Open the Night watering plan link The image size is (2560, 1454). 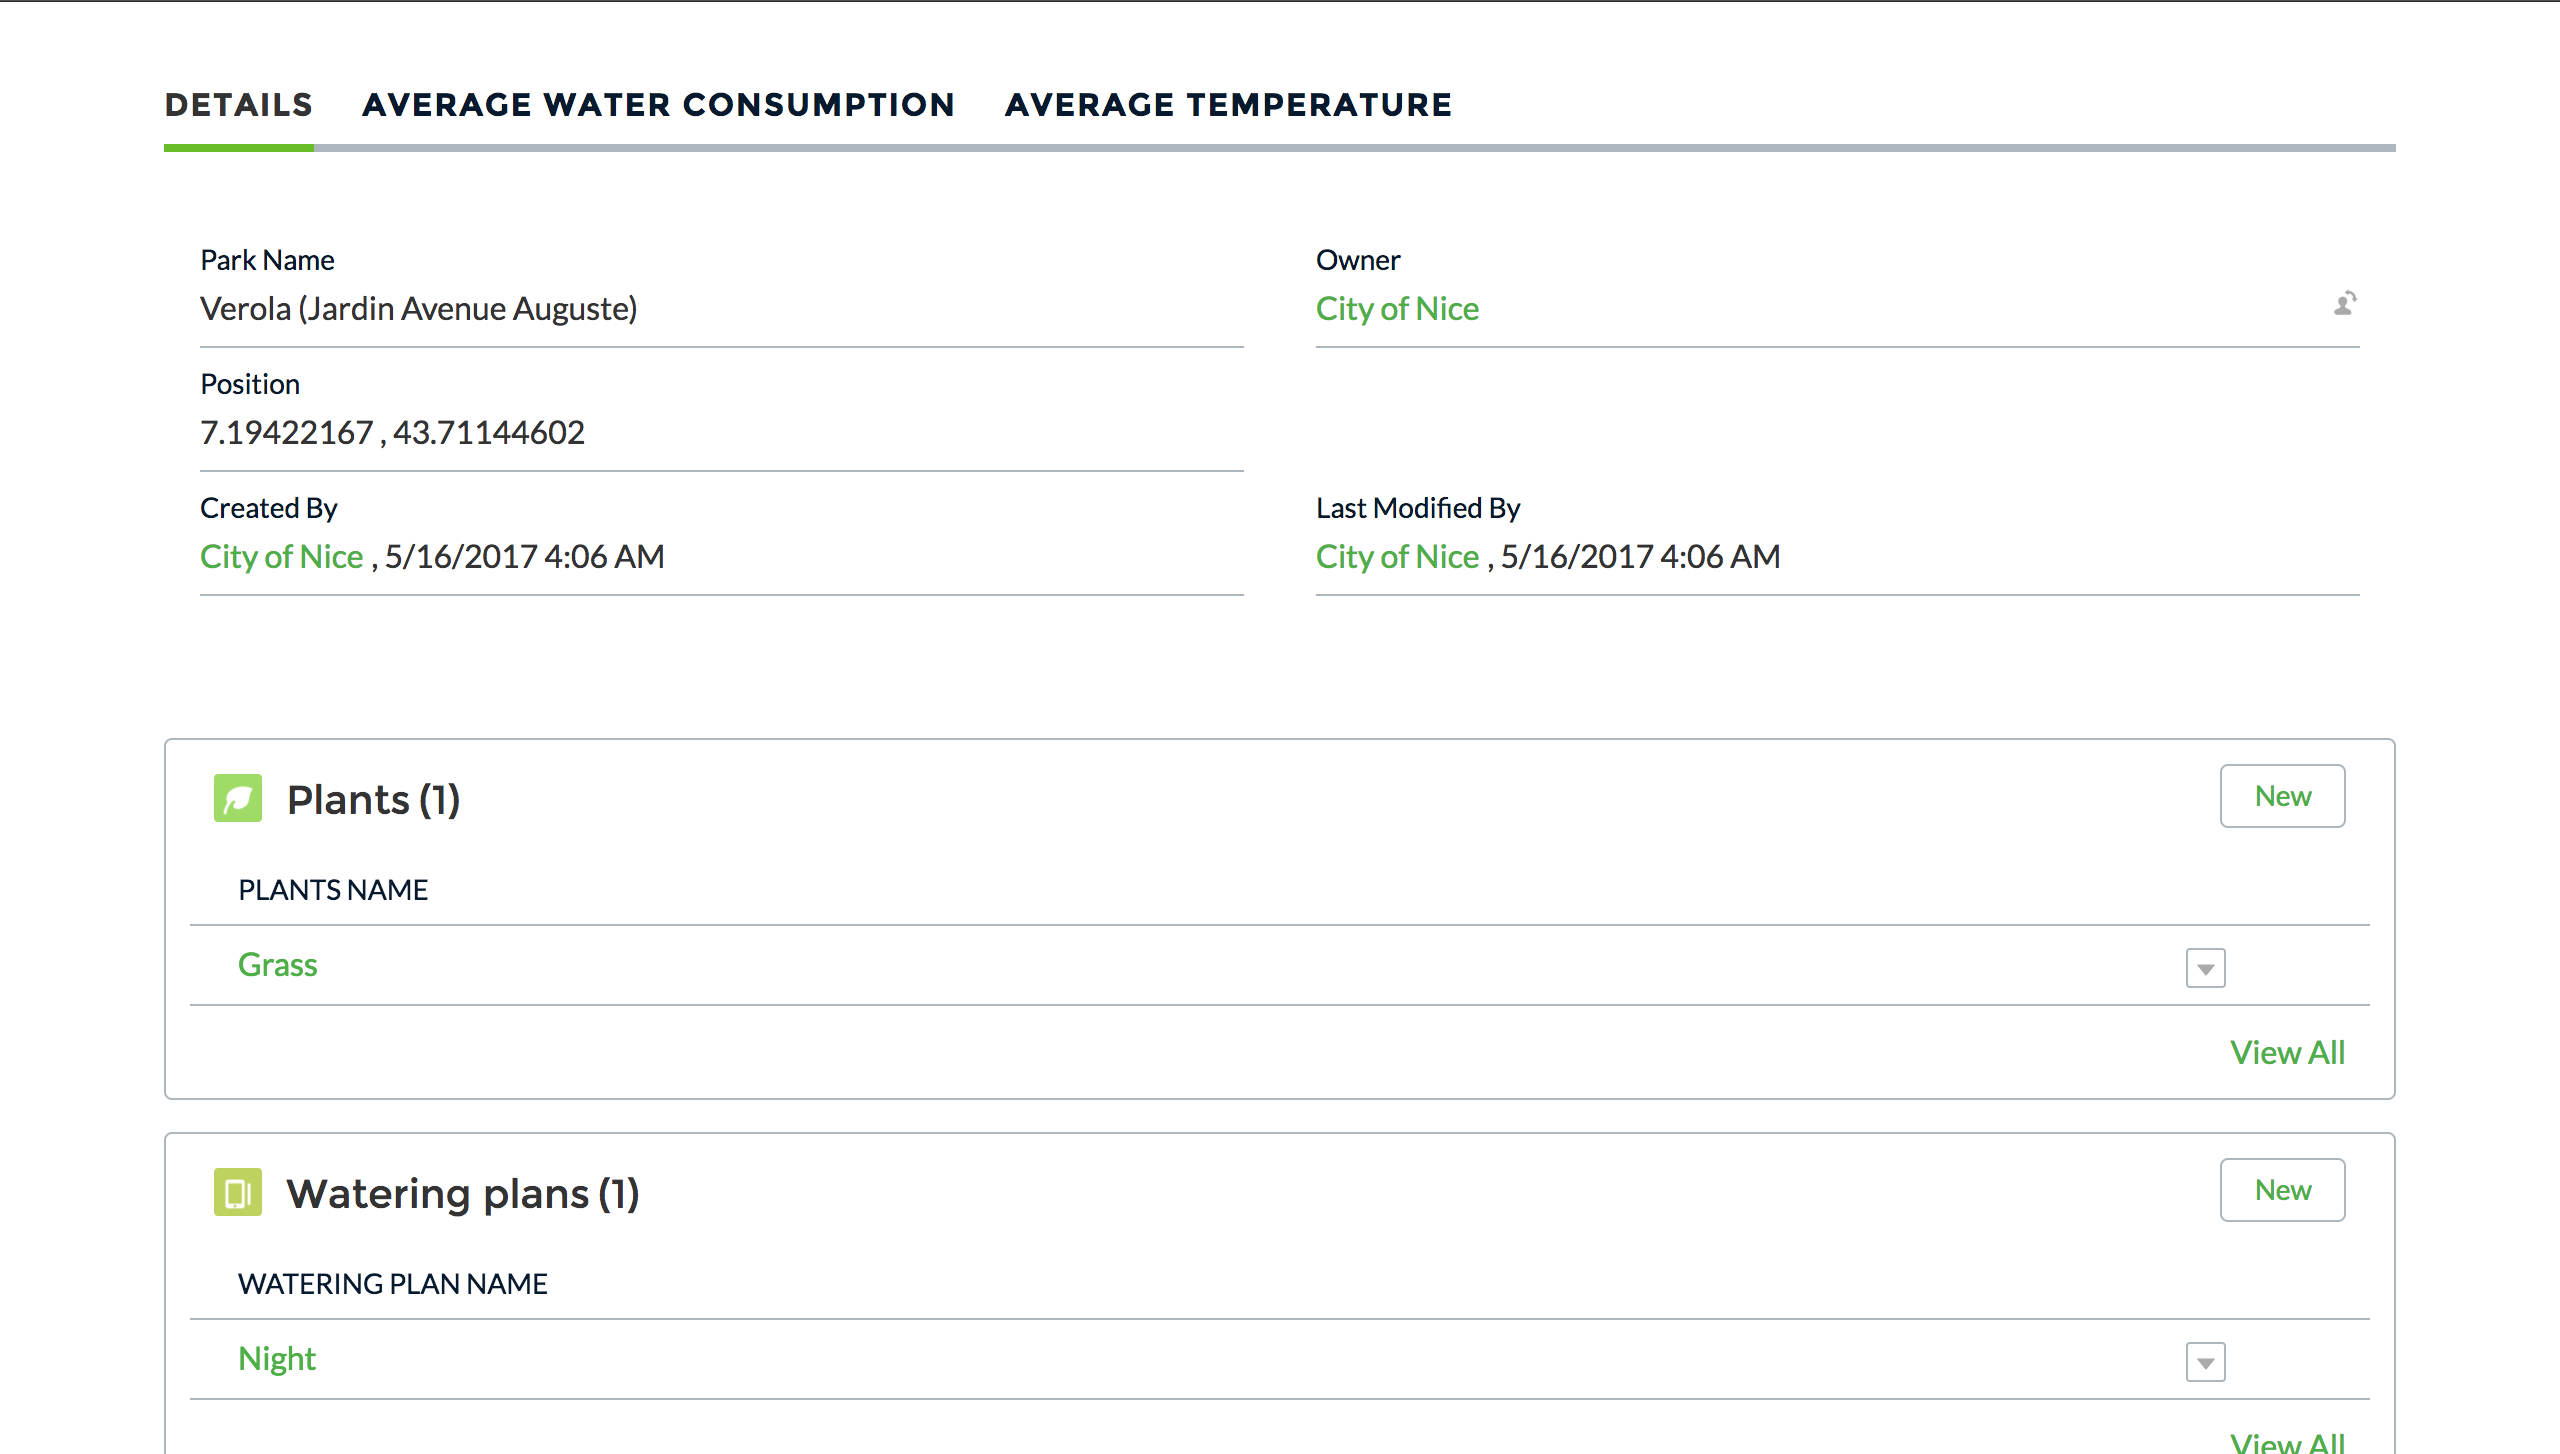click(276, 1359)
